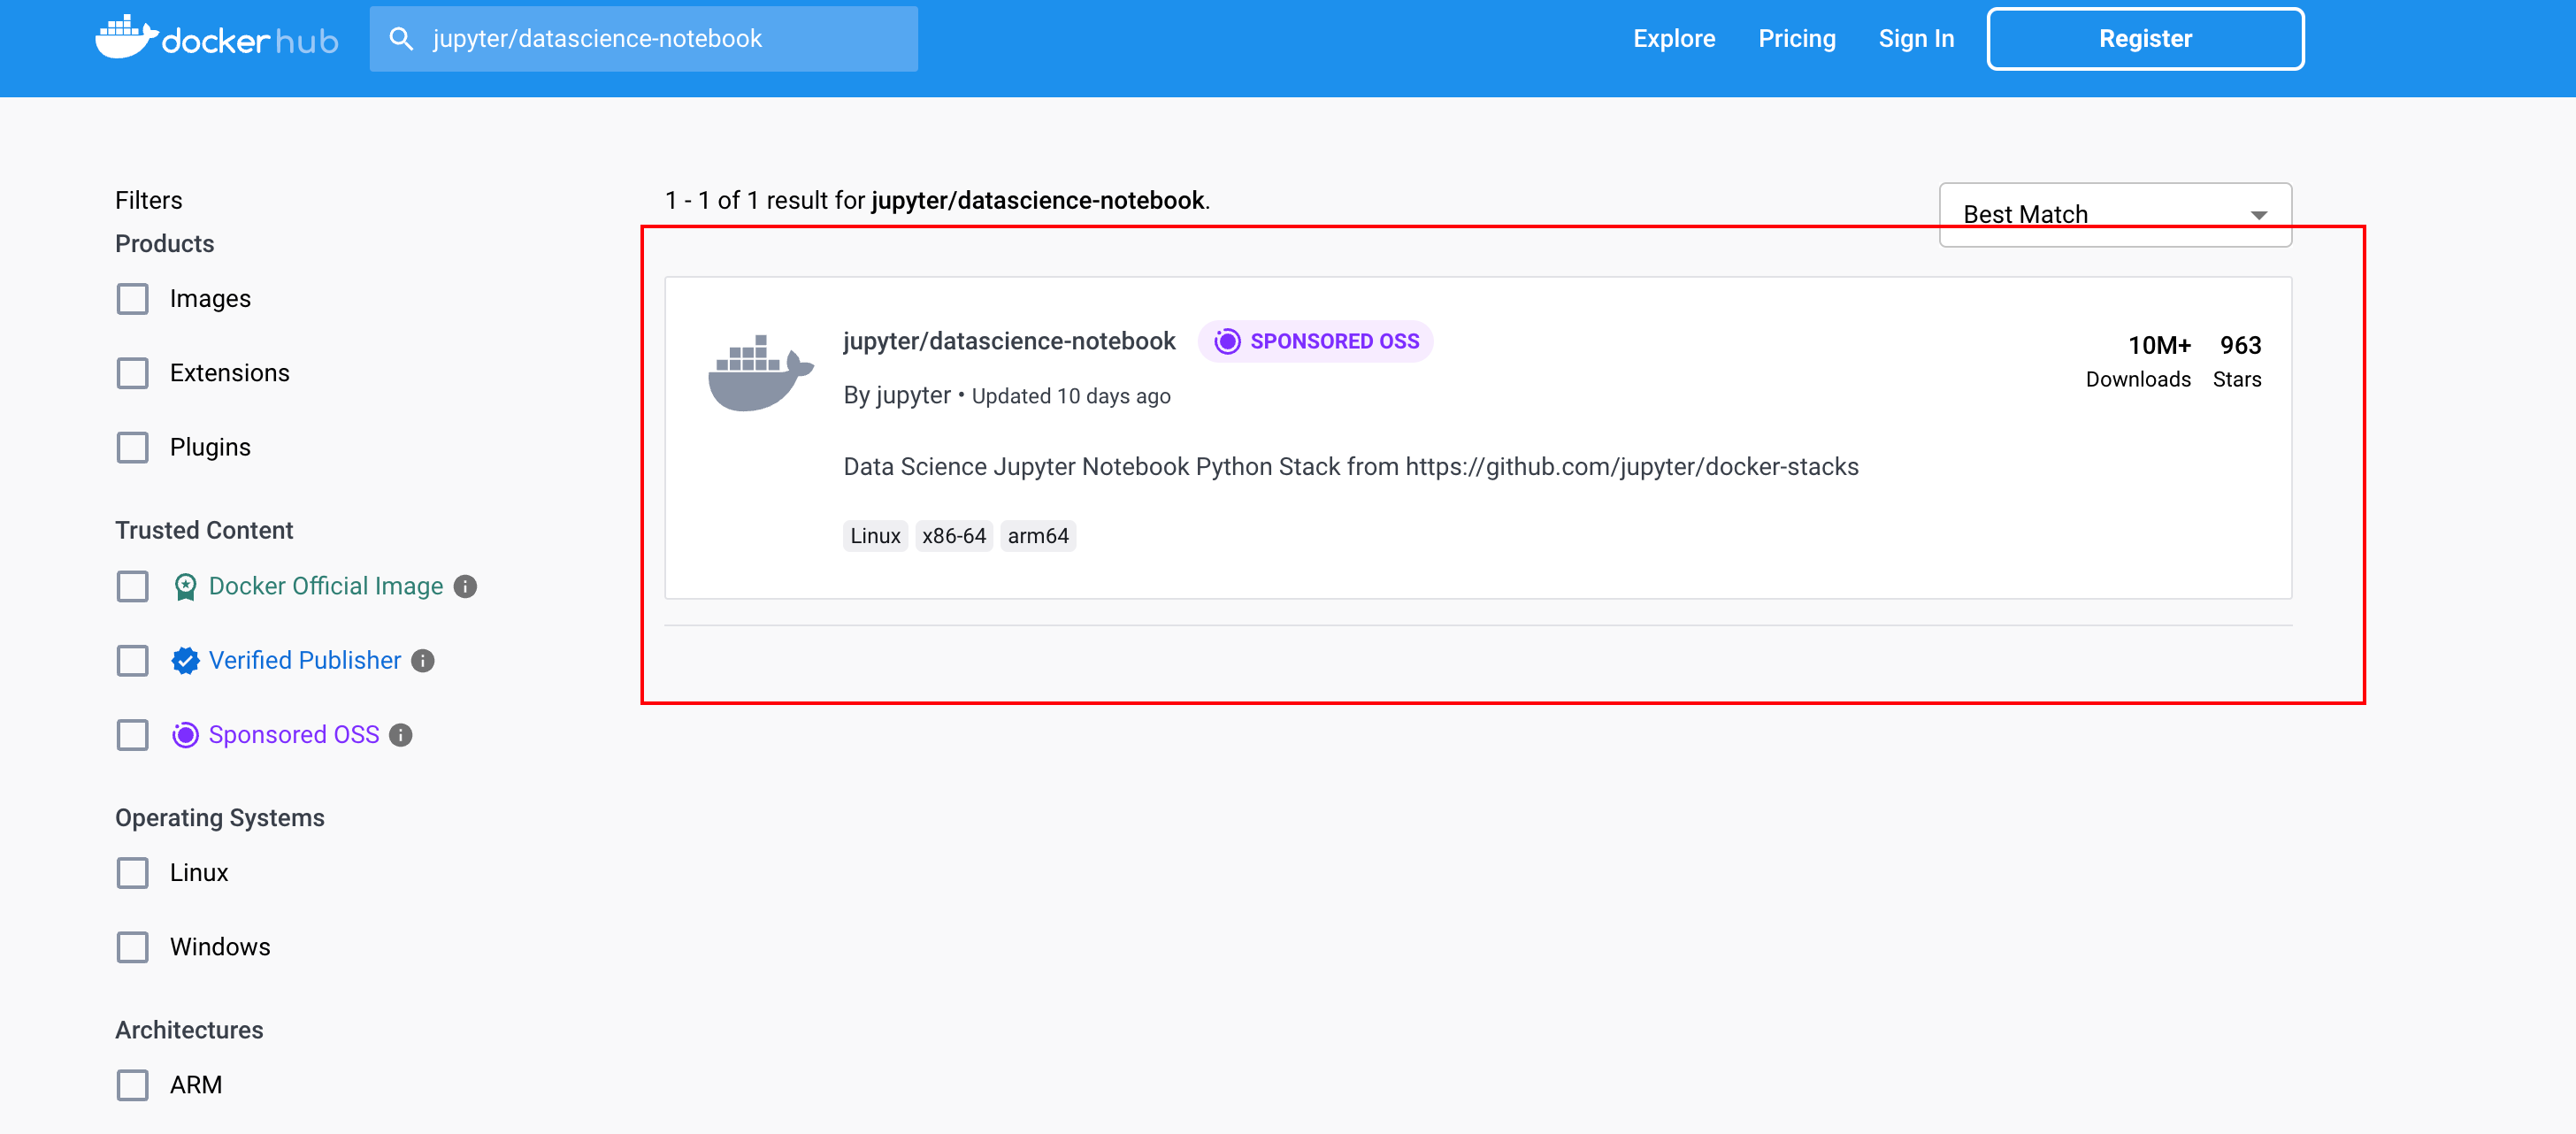
Task: Tick the Windows operating system checkbox
Action: (133, 948)
